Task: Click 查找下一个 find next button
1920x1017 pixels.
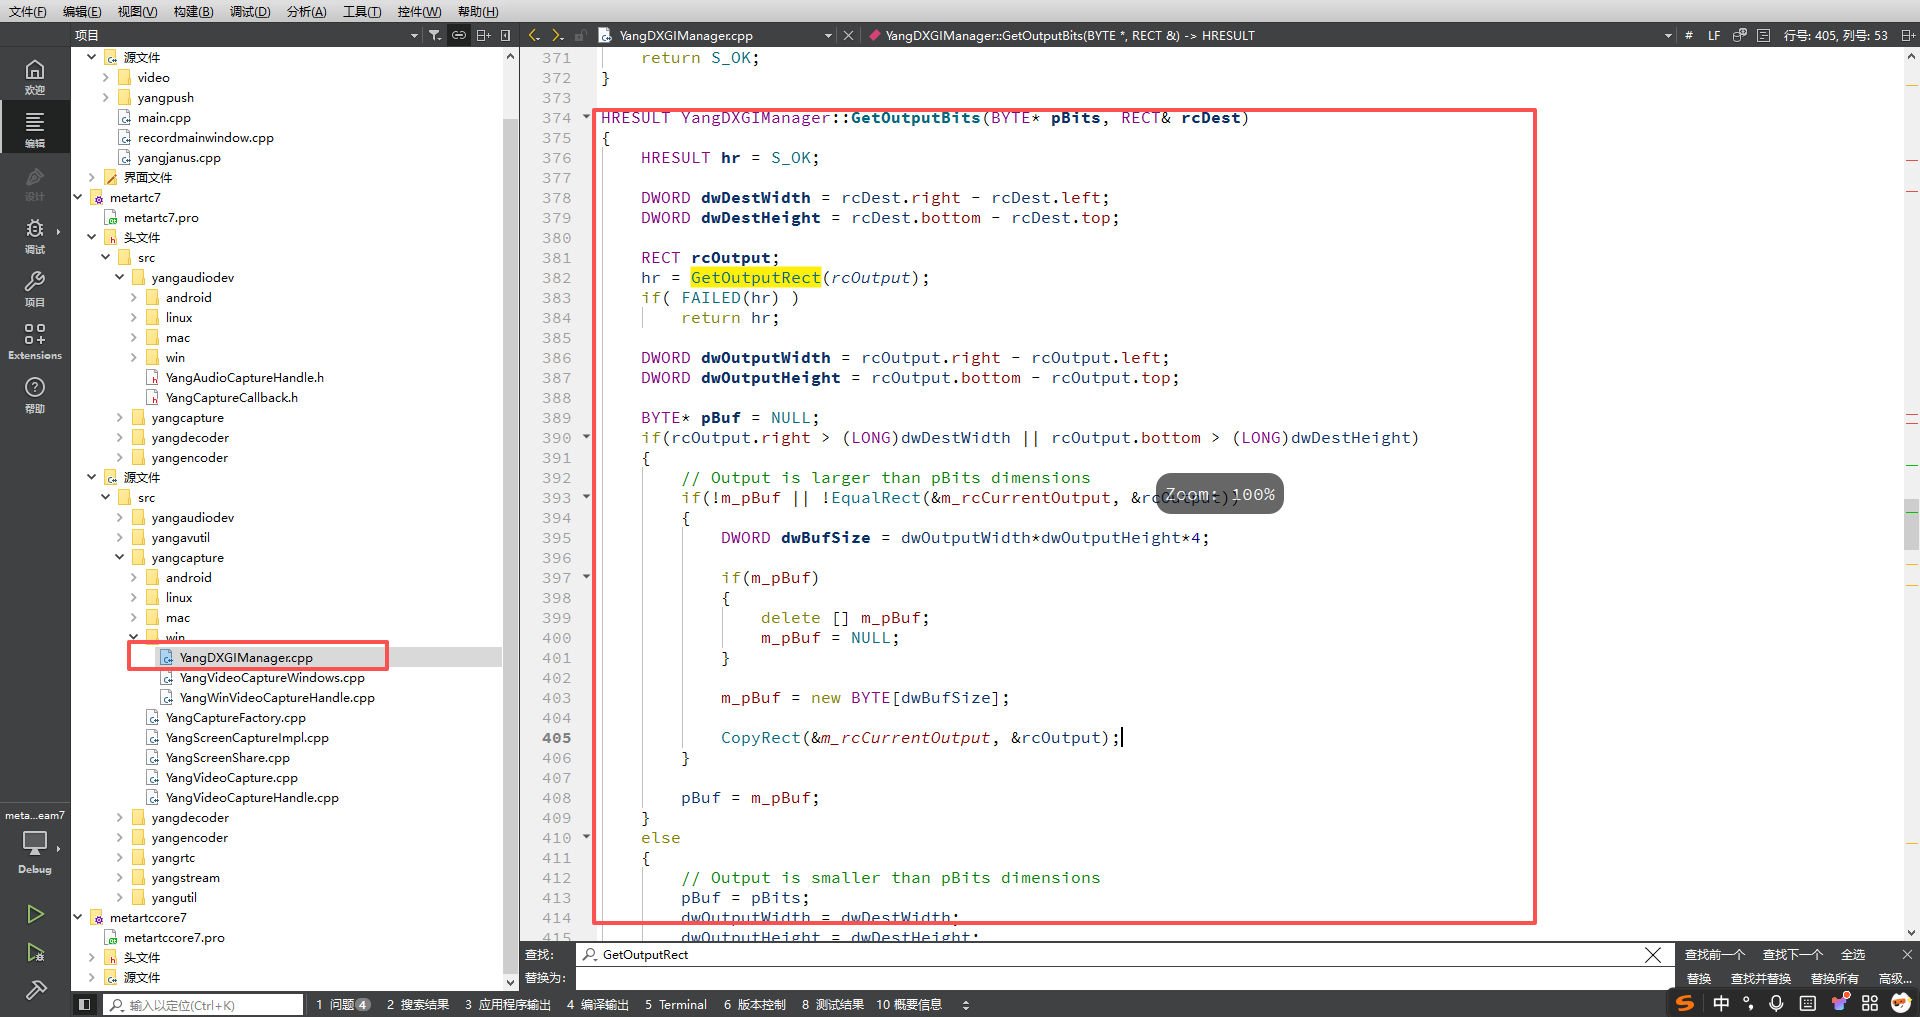Action: (x=1793, y=955)
